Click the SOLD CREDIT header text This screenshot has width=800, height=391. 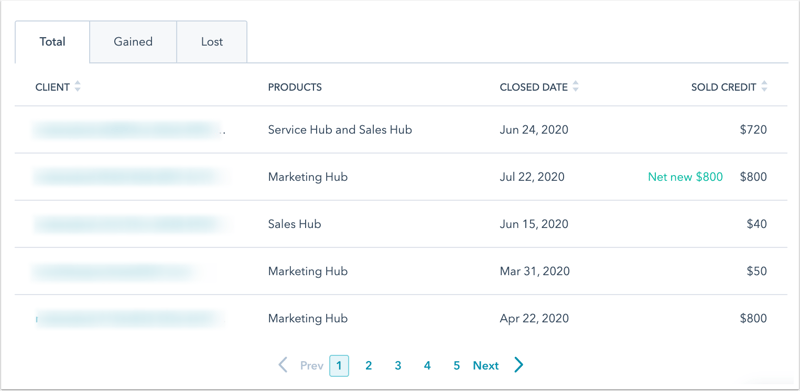(x=723, y=87)
